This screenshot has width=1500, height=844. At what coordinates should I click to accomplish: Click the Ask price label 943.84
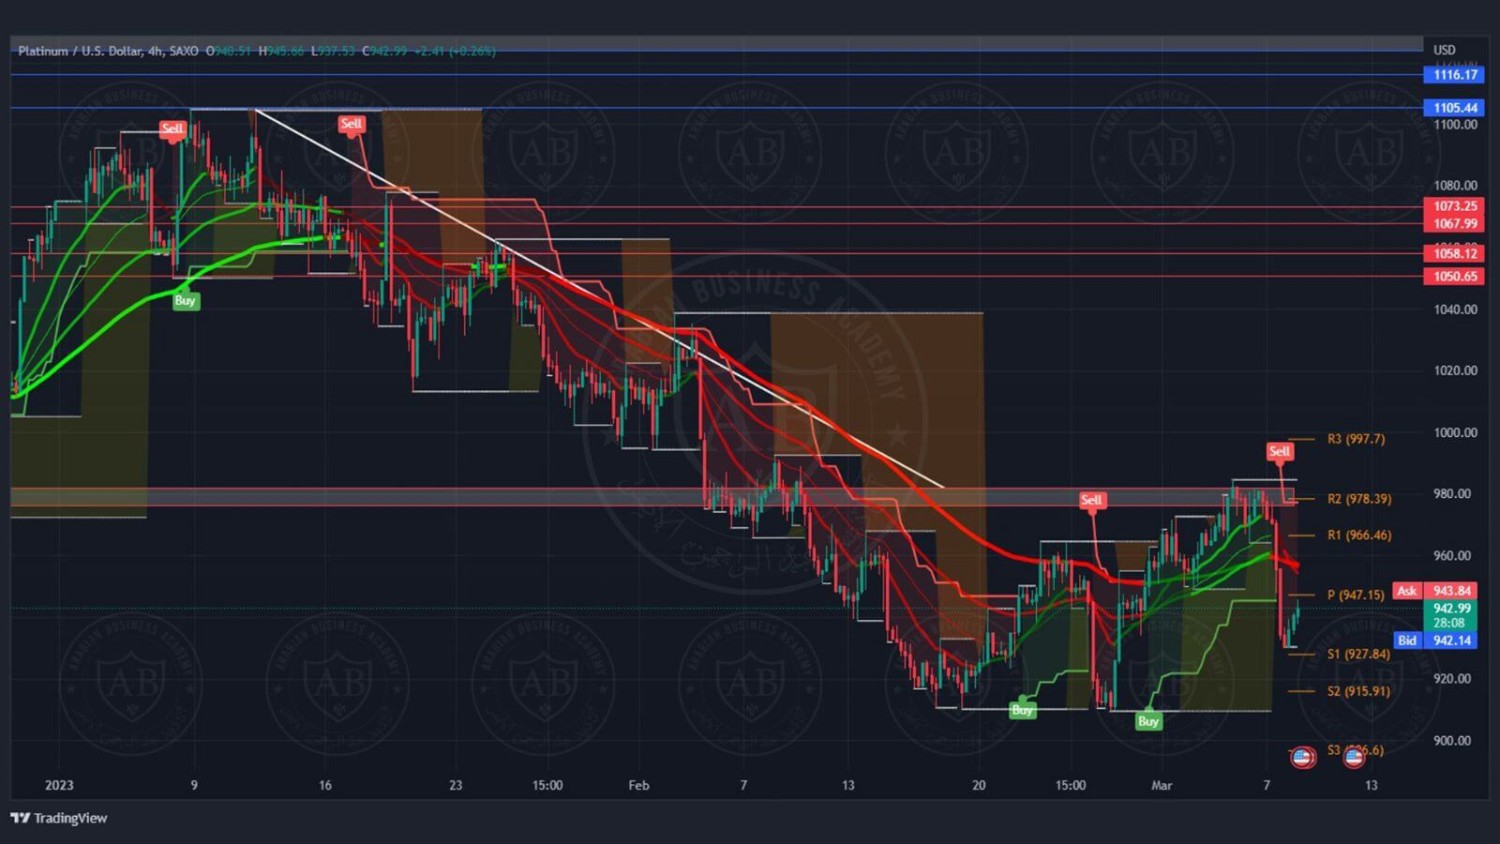click(1451, 591)
